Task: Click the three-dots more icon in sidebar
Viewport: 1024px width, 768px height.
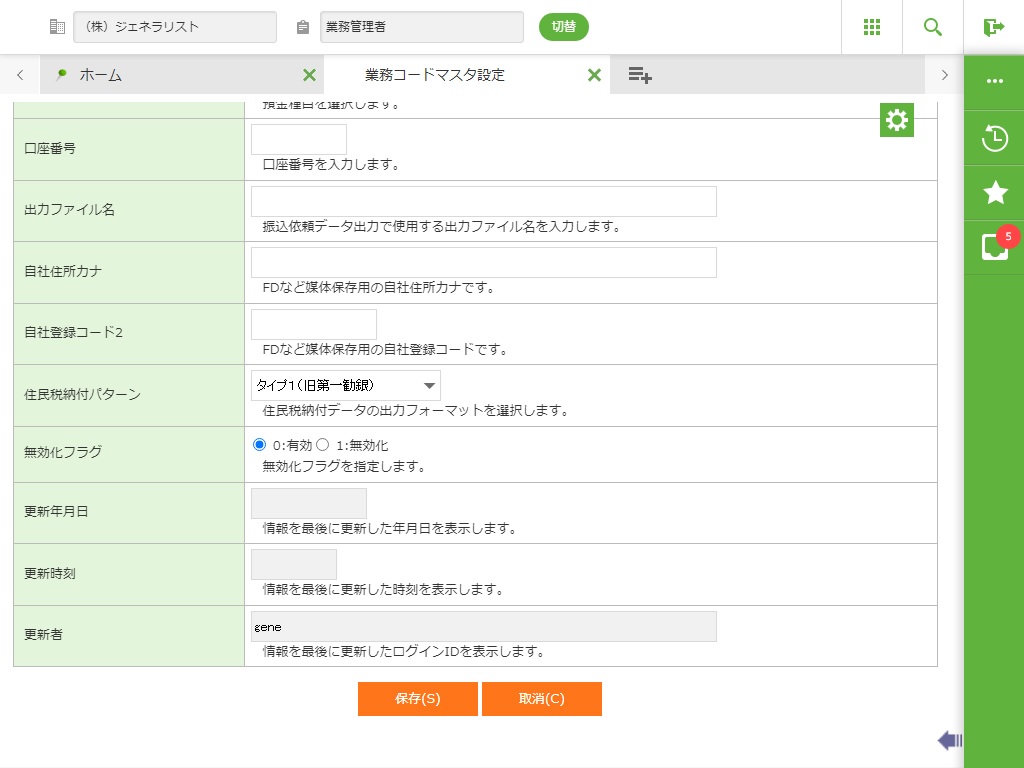Action: pyautogui.click(x=995, y=81)
